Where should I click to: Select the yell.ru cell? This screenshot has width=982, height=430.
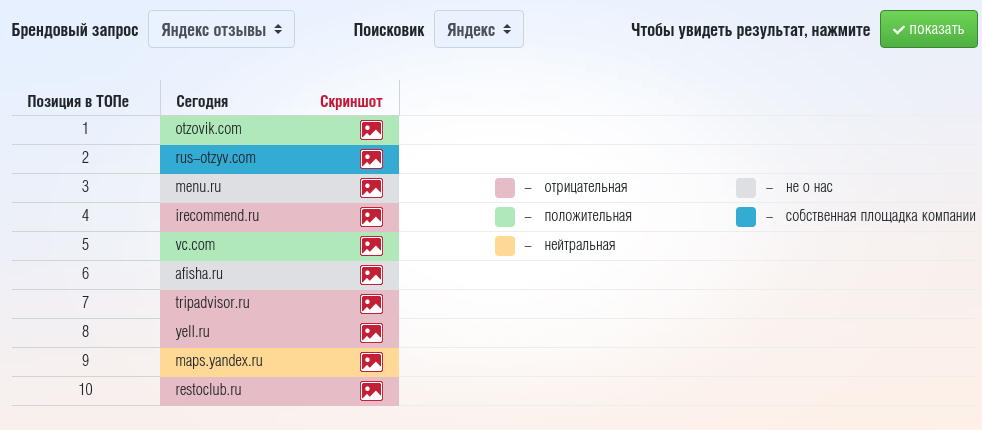point(279,332)
